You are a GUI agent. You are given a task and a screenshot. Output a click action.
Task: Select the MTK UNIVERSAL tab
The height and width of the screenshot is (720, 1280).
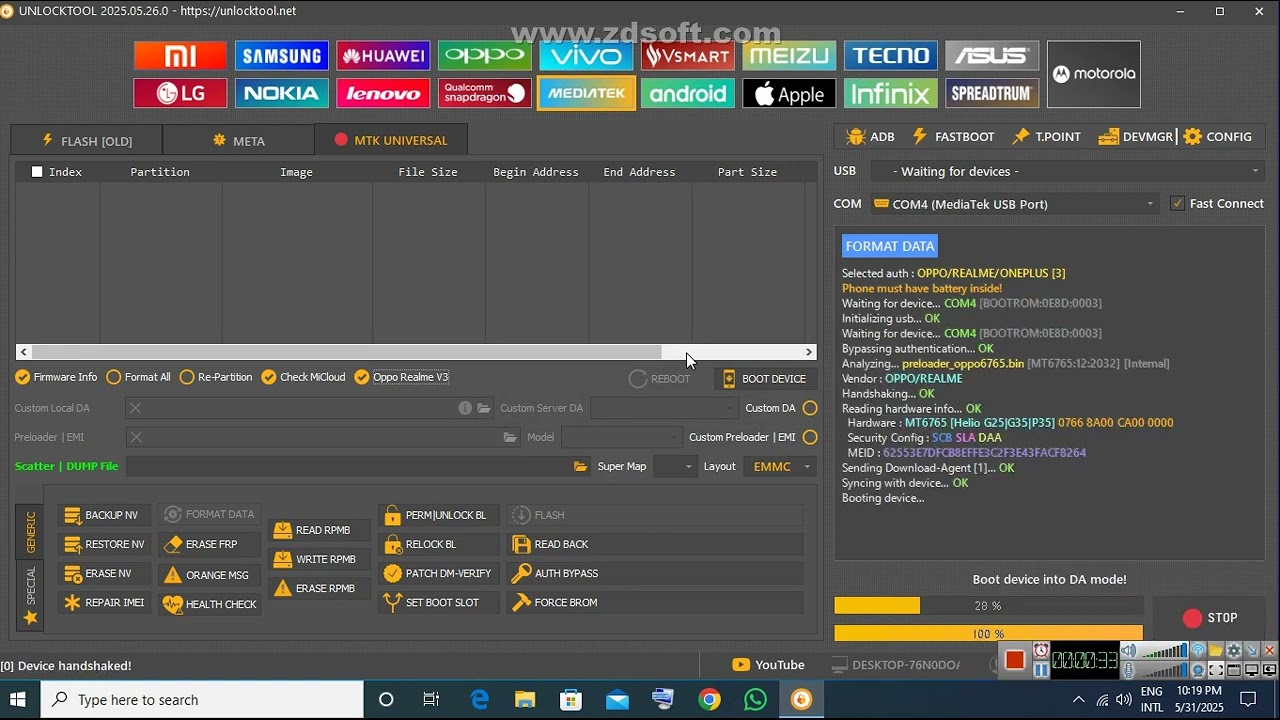pos(390,140)
